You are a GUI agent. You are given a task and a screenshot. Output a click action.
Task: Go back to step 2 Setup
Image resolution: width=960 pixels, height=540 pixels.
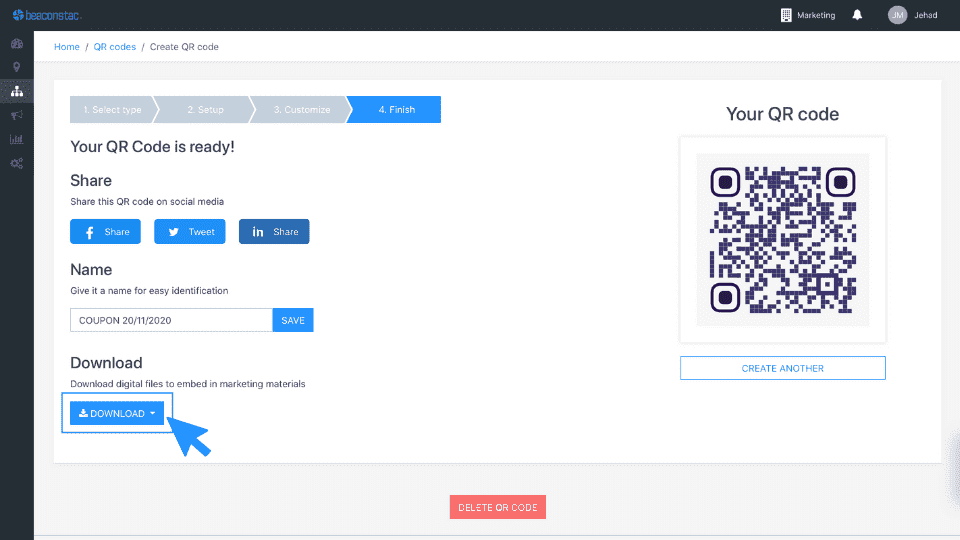click(x=206, y=110)
